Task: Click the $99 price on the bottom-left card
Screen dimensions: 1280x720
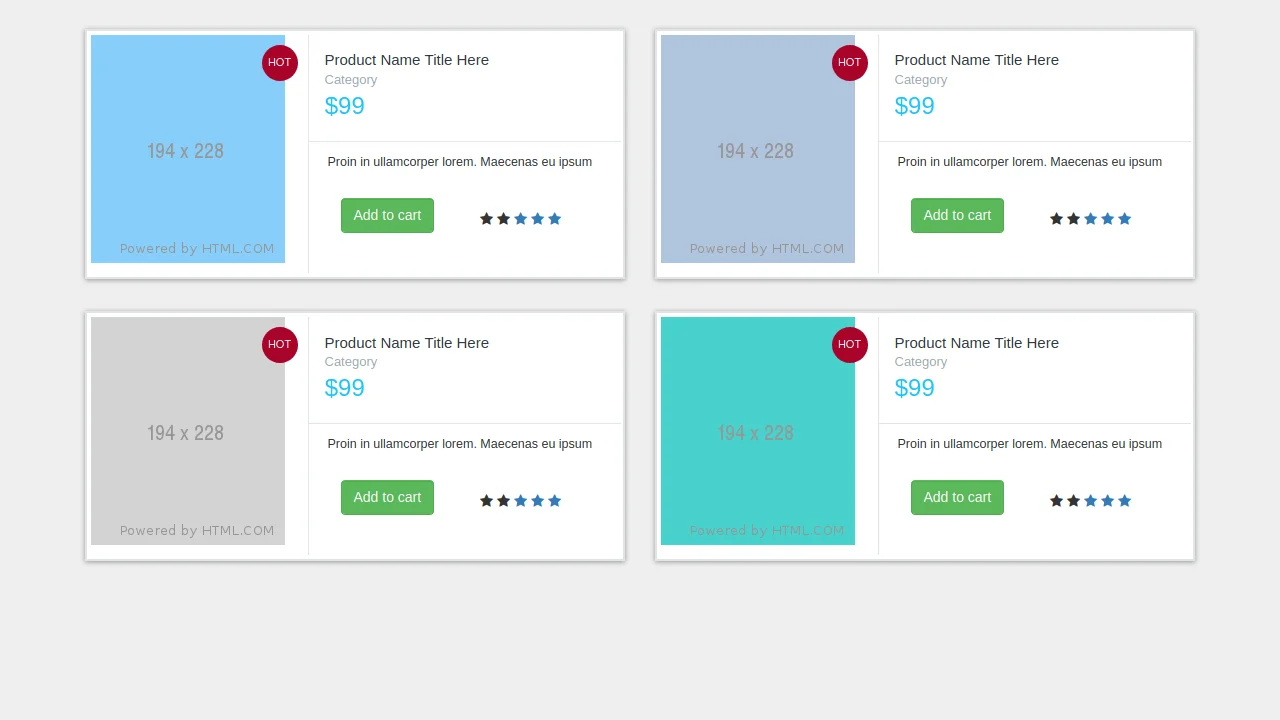Action: click(x=344, y=388)
